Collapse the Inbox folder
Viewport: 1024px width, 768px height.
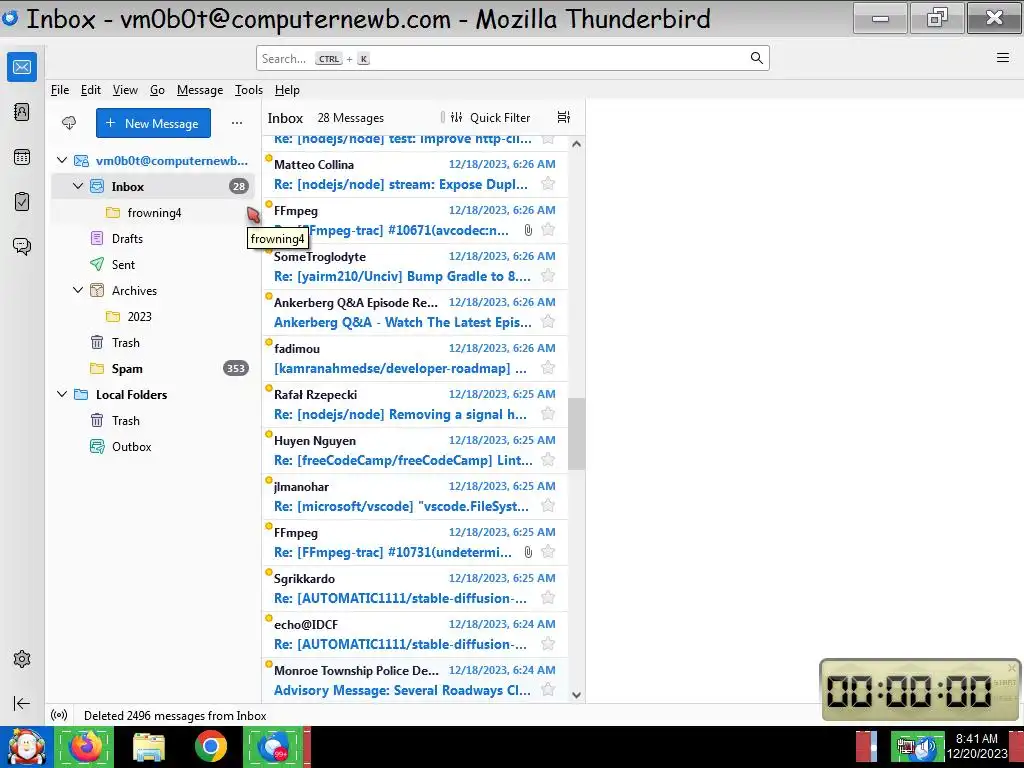pos(78,186)
